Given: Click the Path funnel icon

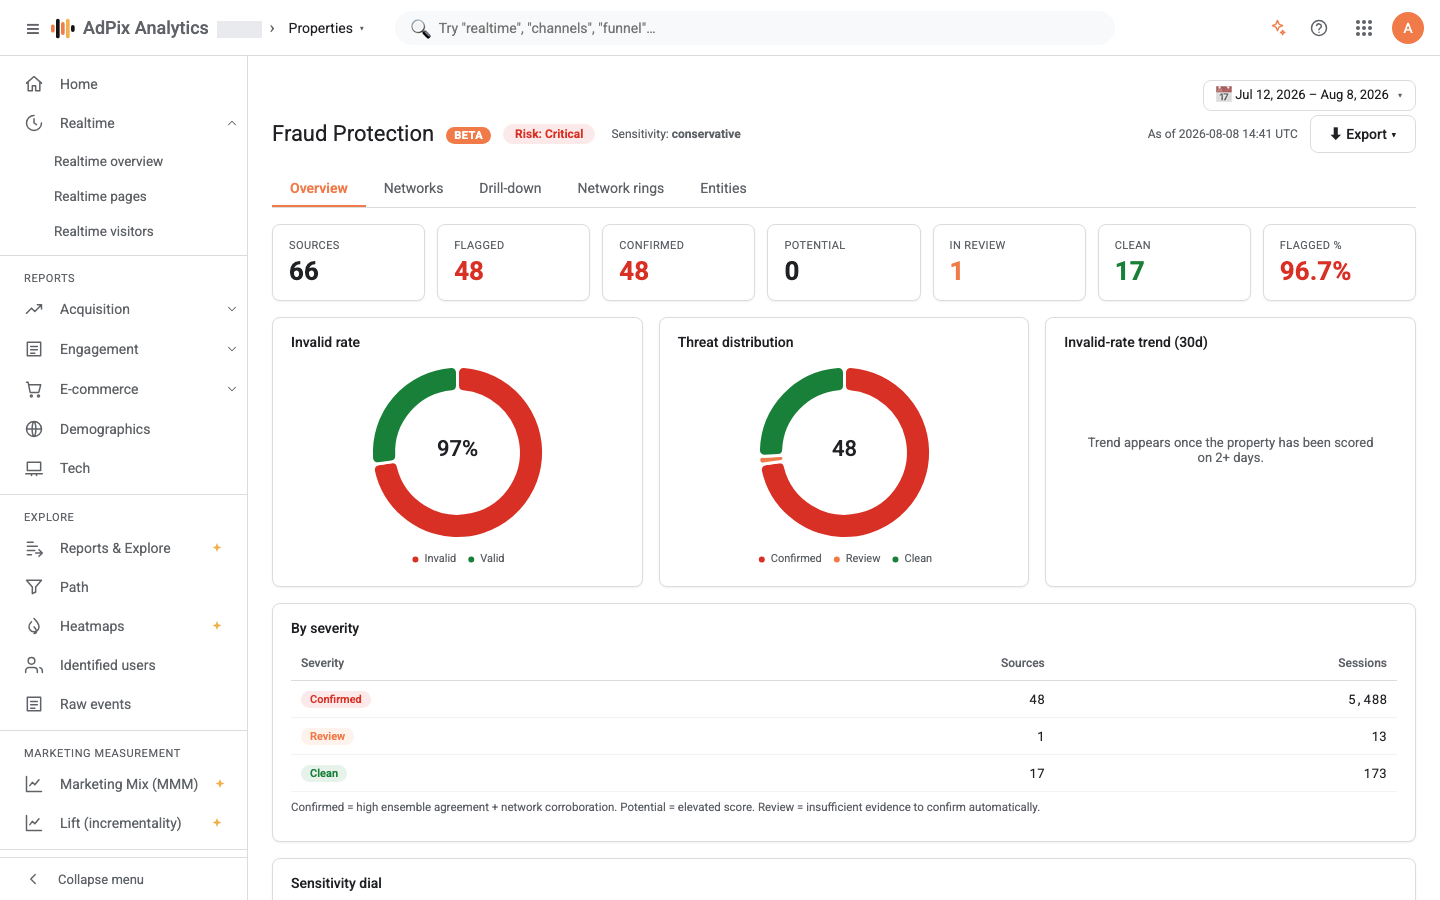Looking at the screenshot, I should click(x=34, y=587).
